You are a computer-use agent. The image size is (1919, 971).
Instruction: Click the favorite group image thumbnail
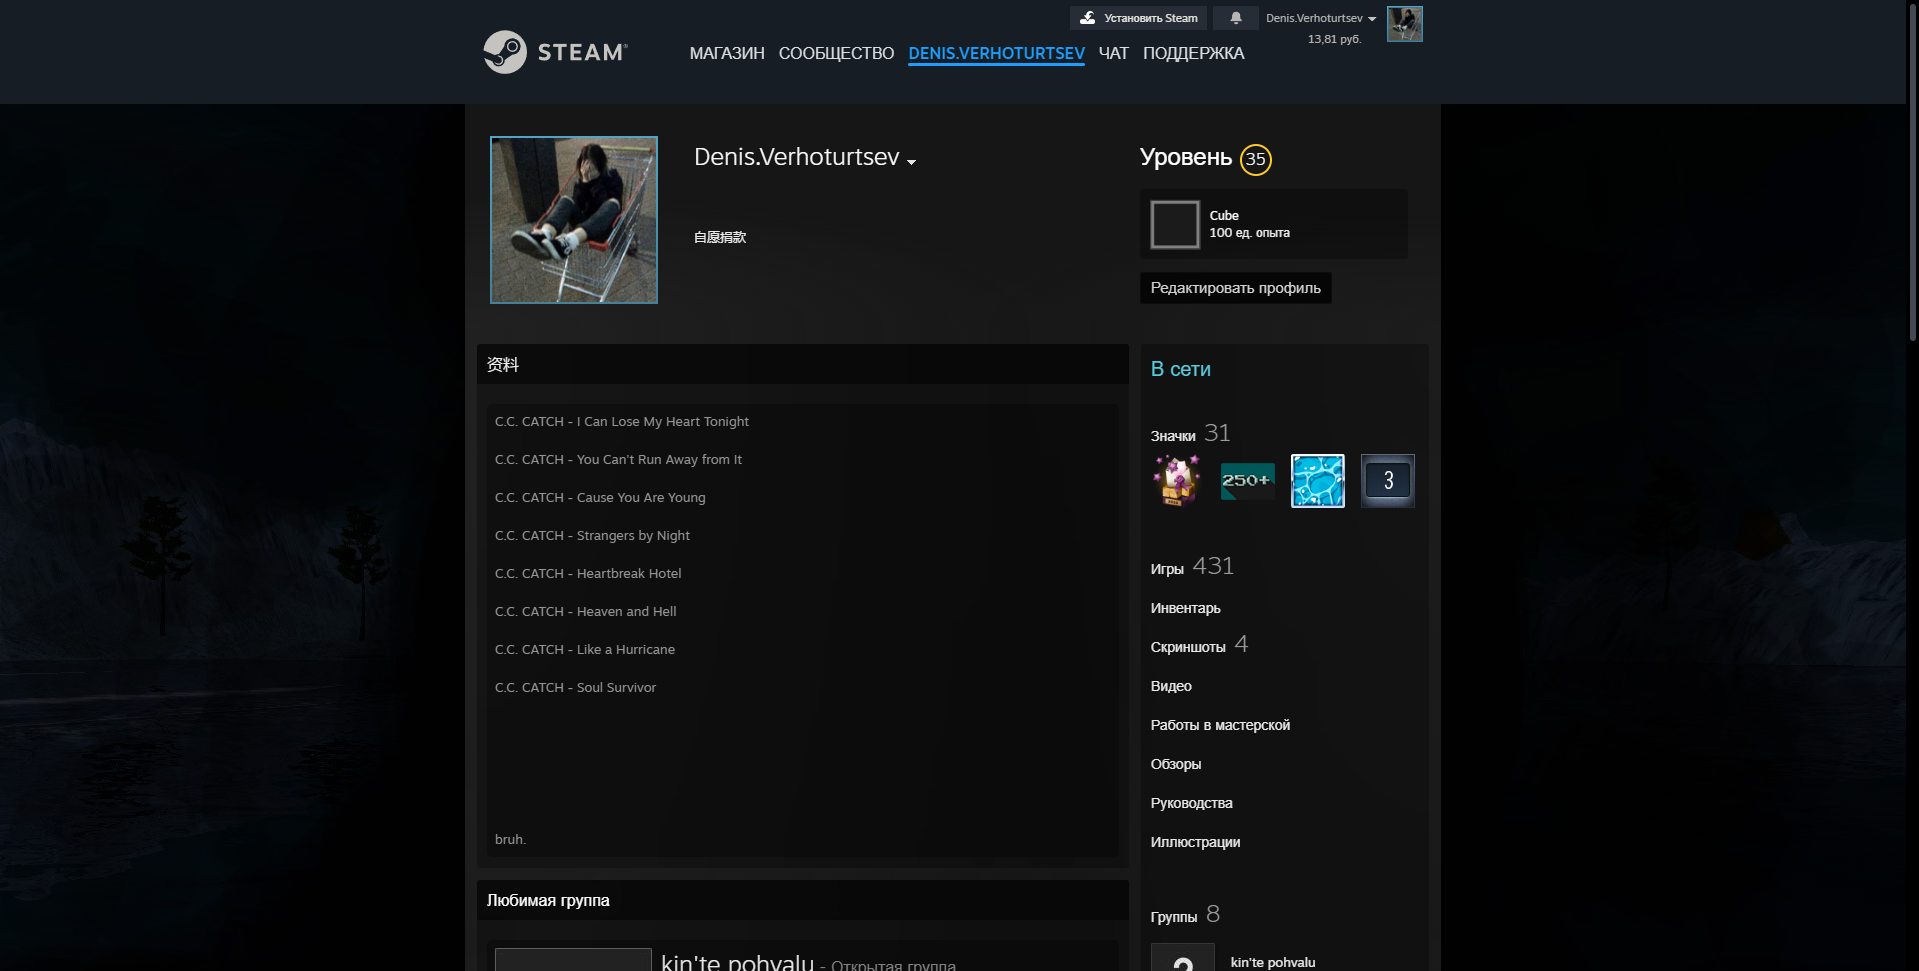573,959
